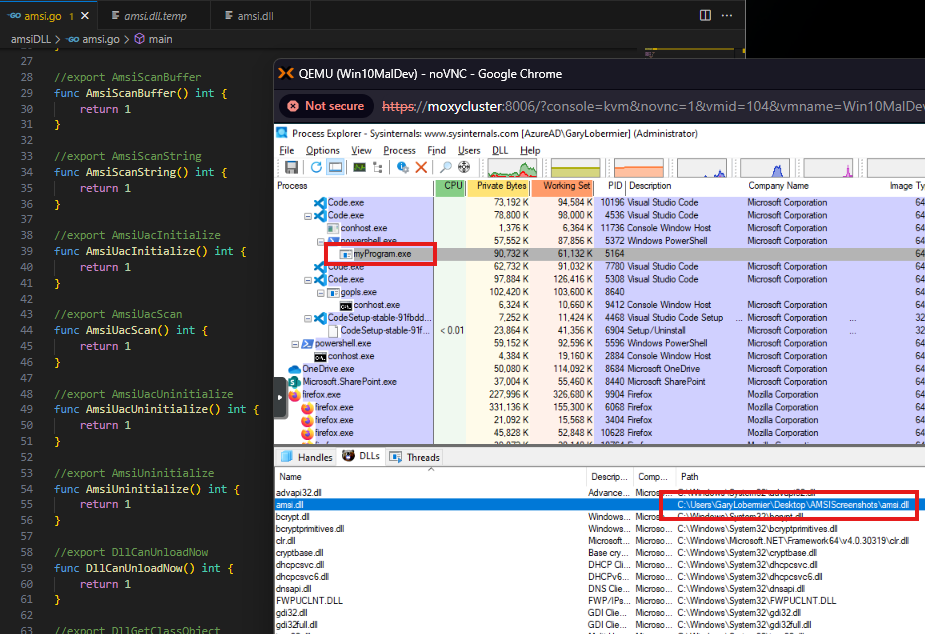Viewport: 925px width, 634px height.
Task: Click the crosshair Find Window's Process icon
Action: [464, 167]
